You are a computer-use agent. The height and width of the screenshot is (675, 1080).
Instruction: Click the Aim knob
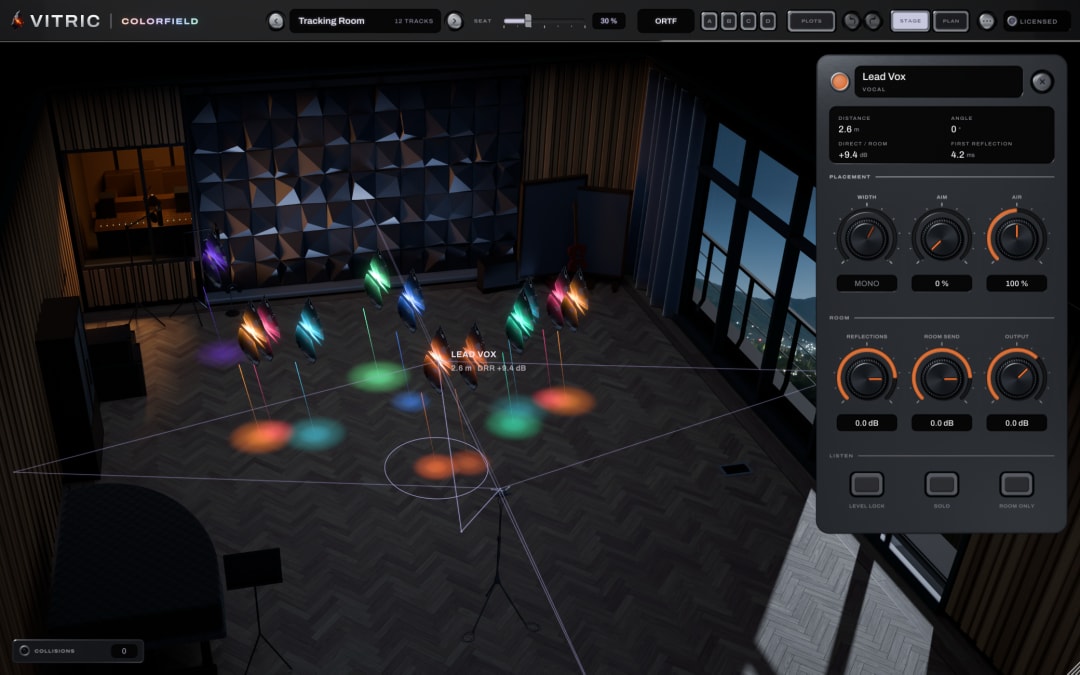(942, 238)
